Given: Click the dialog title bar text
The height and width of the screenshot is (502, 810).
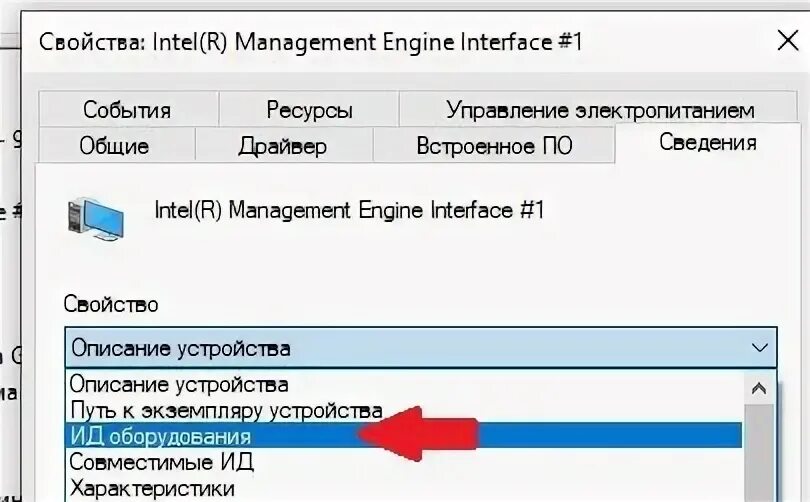Looking at the screenshot, I should pos(310,42).
